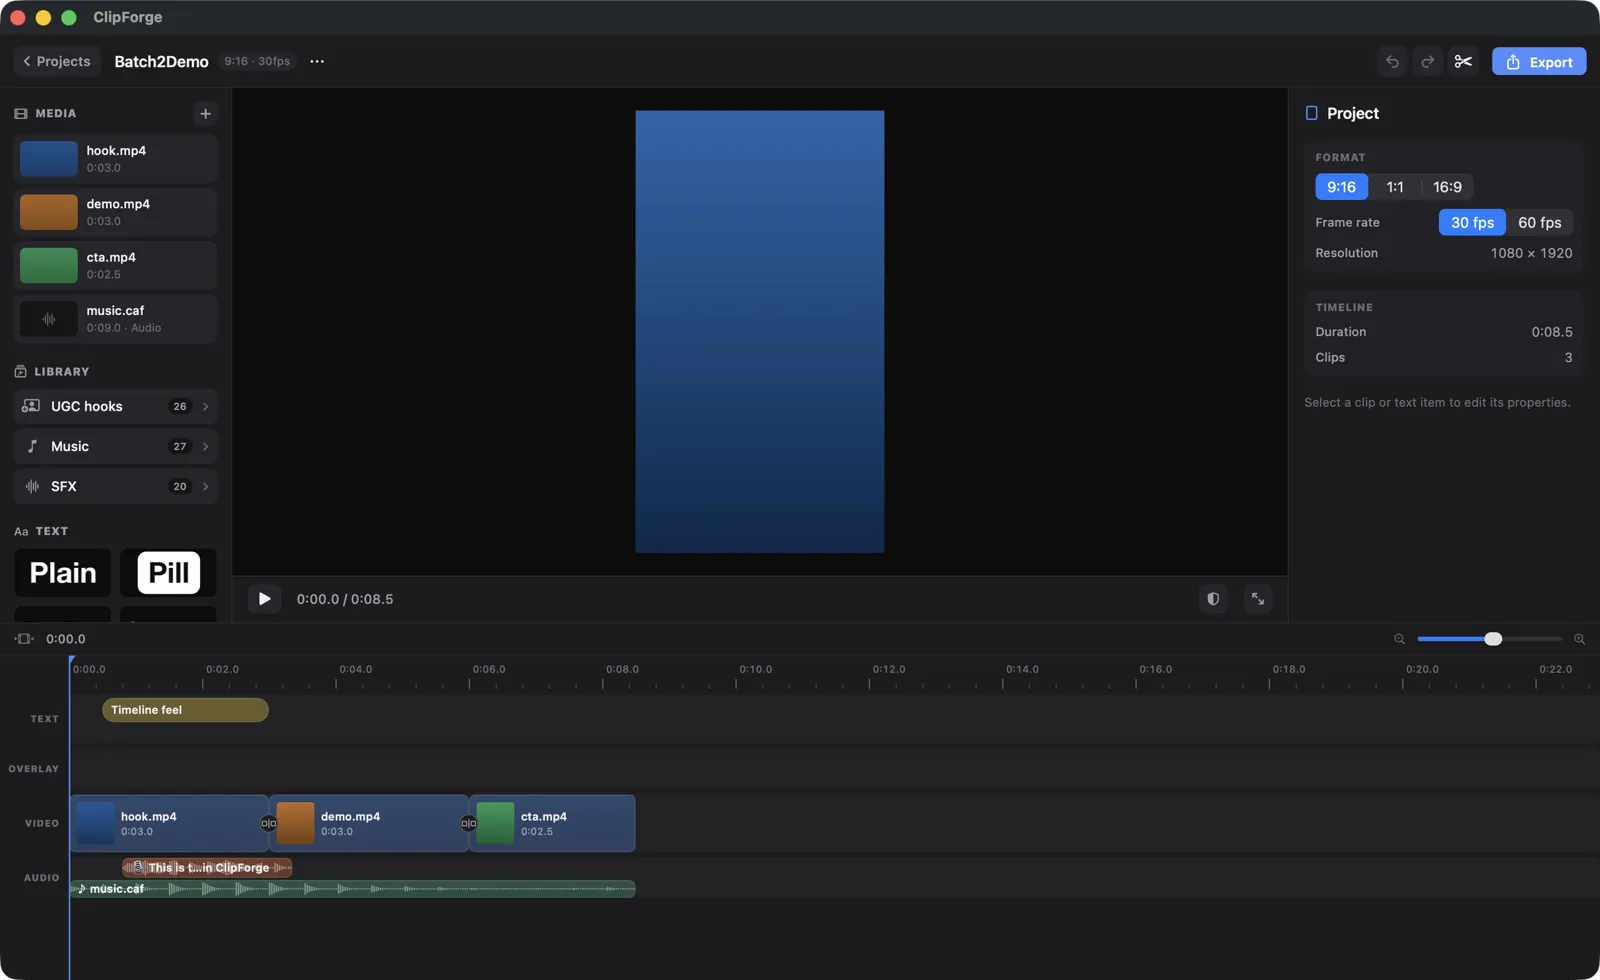Adjust the timeline zoom slider handle
This screenshot has height=980, width=1600.
tap(1493, 639)
